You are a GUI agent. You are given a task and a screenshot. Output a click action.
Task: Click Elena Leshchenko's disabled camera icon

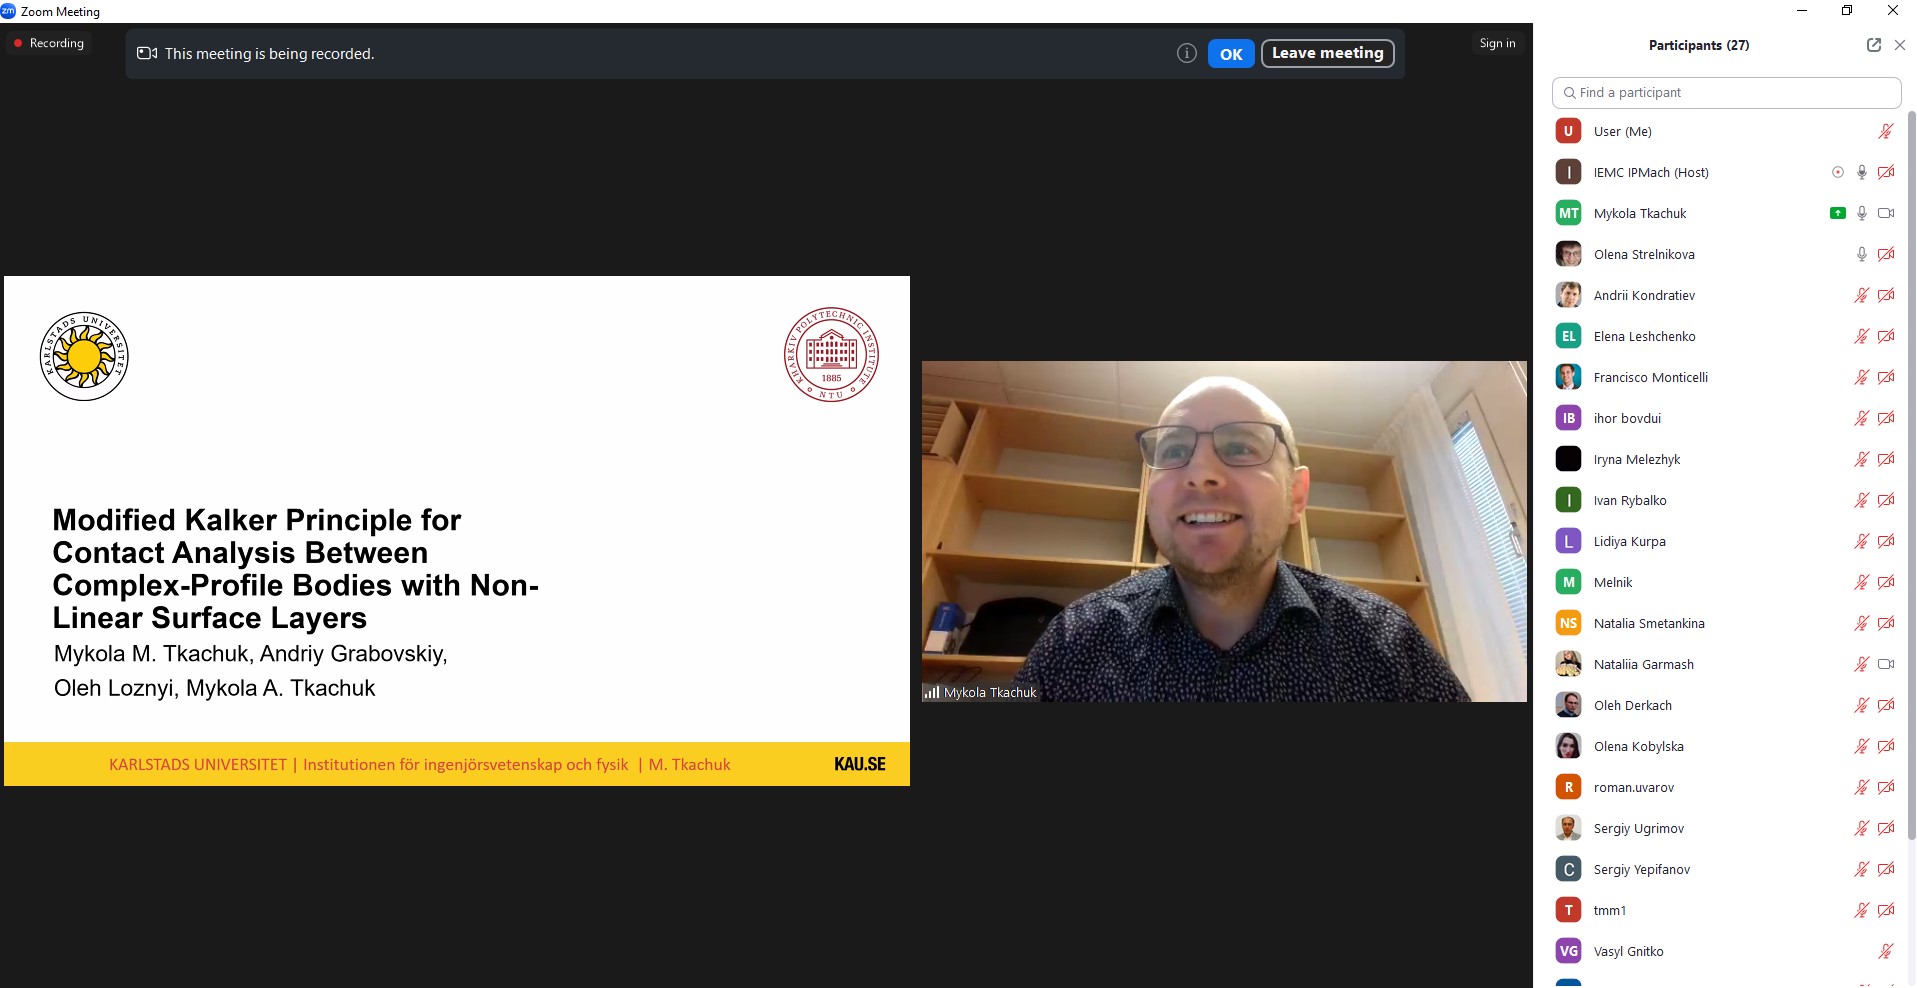click(x=1885, y=336)
